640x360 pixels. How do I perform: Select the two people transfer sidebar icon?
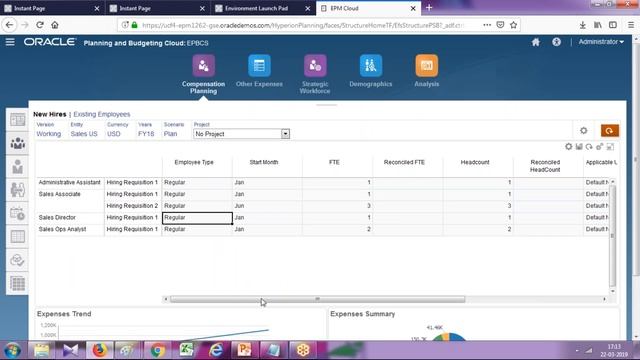[18, 190]
